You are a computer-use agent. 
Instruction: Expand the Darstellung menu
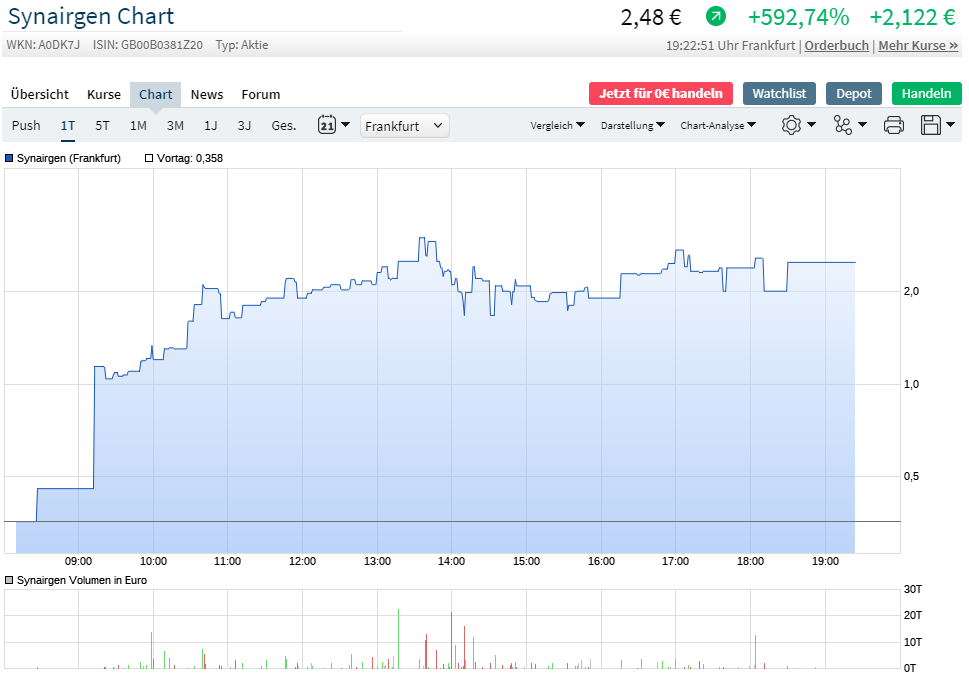pos(632,126)
